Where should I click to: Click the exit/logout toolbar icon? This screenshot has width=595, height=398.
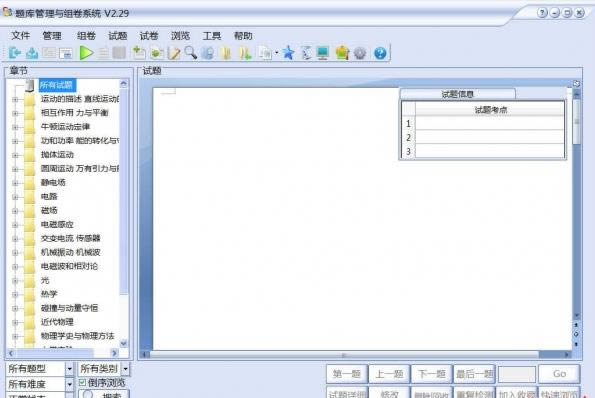pos(15,53)
